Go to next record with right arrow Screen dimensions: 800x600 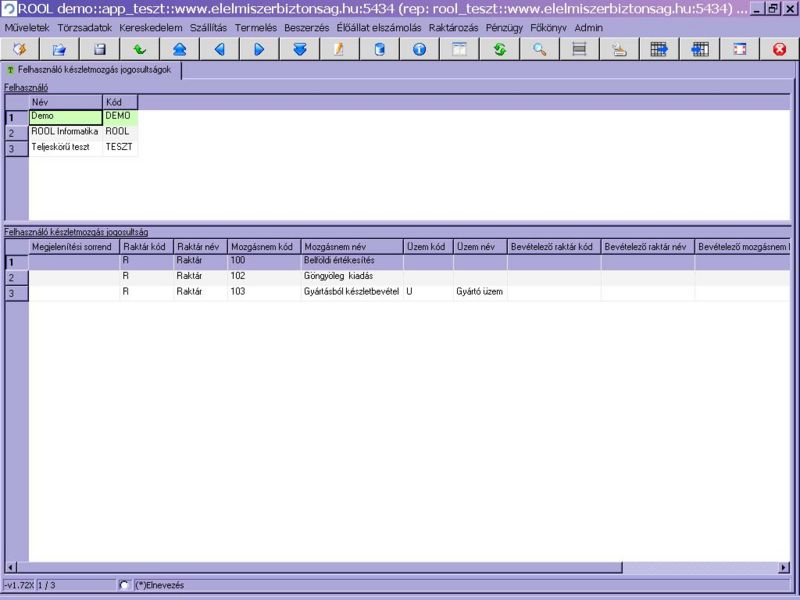pyautogui.click(x=259, y=49)
